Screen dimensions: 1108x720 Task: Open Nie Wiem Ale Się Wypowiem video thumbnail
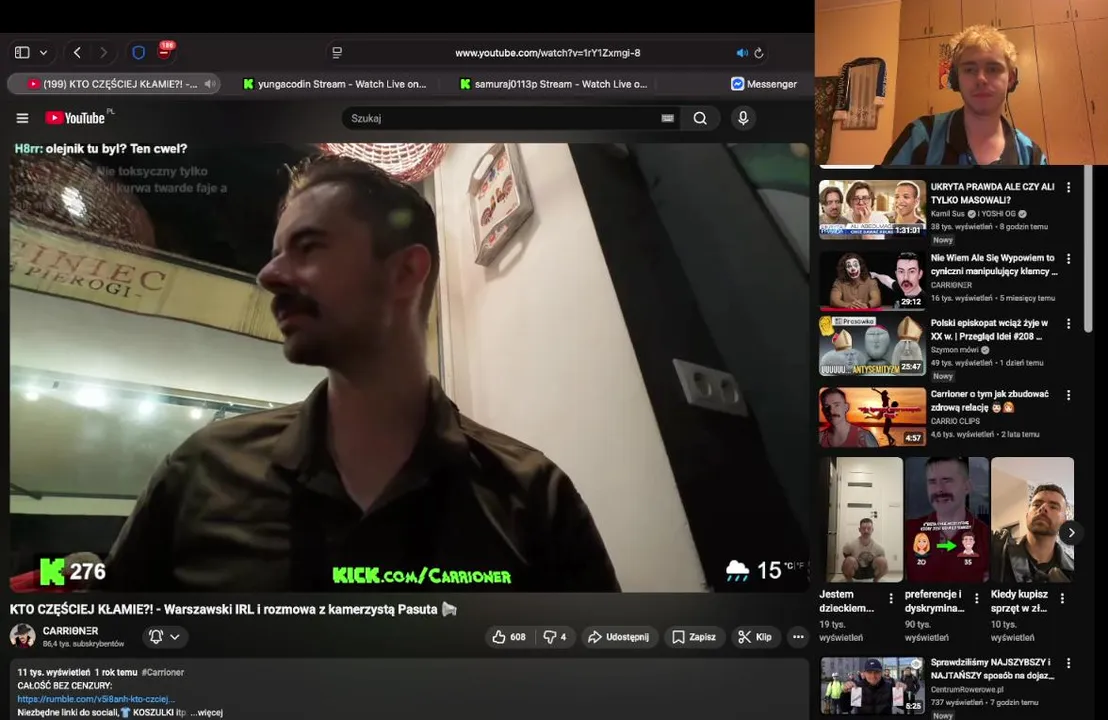(872, 281)
